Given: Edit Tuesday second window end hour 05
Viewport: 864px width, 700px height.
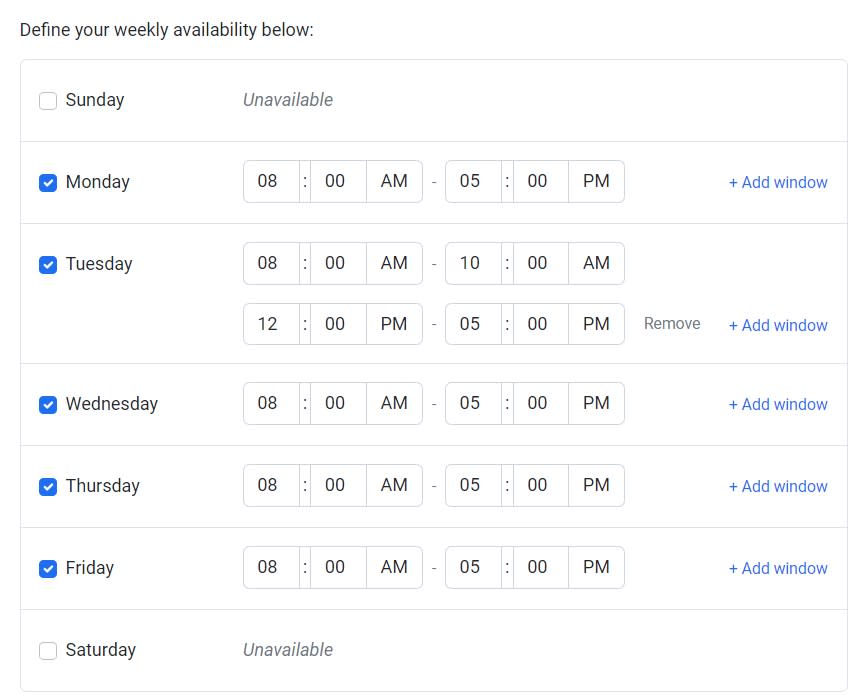Looking at the screenshot, I should pos(473,324).
